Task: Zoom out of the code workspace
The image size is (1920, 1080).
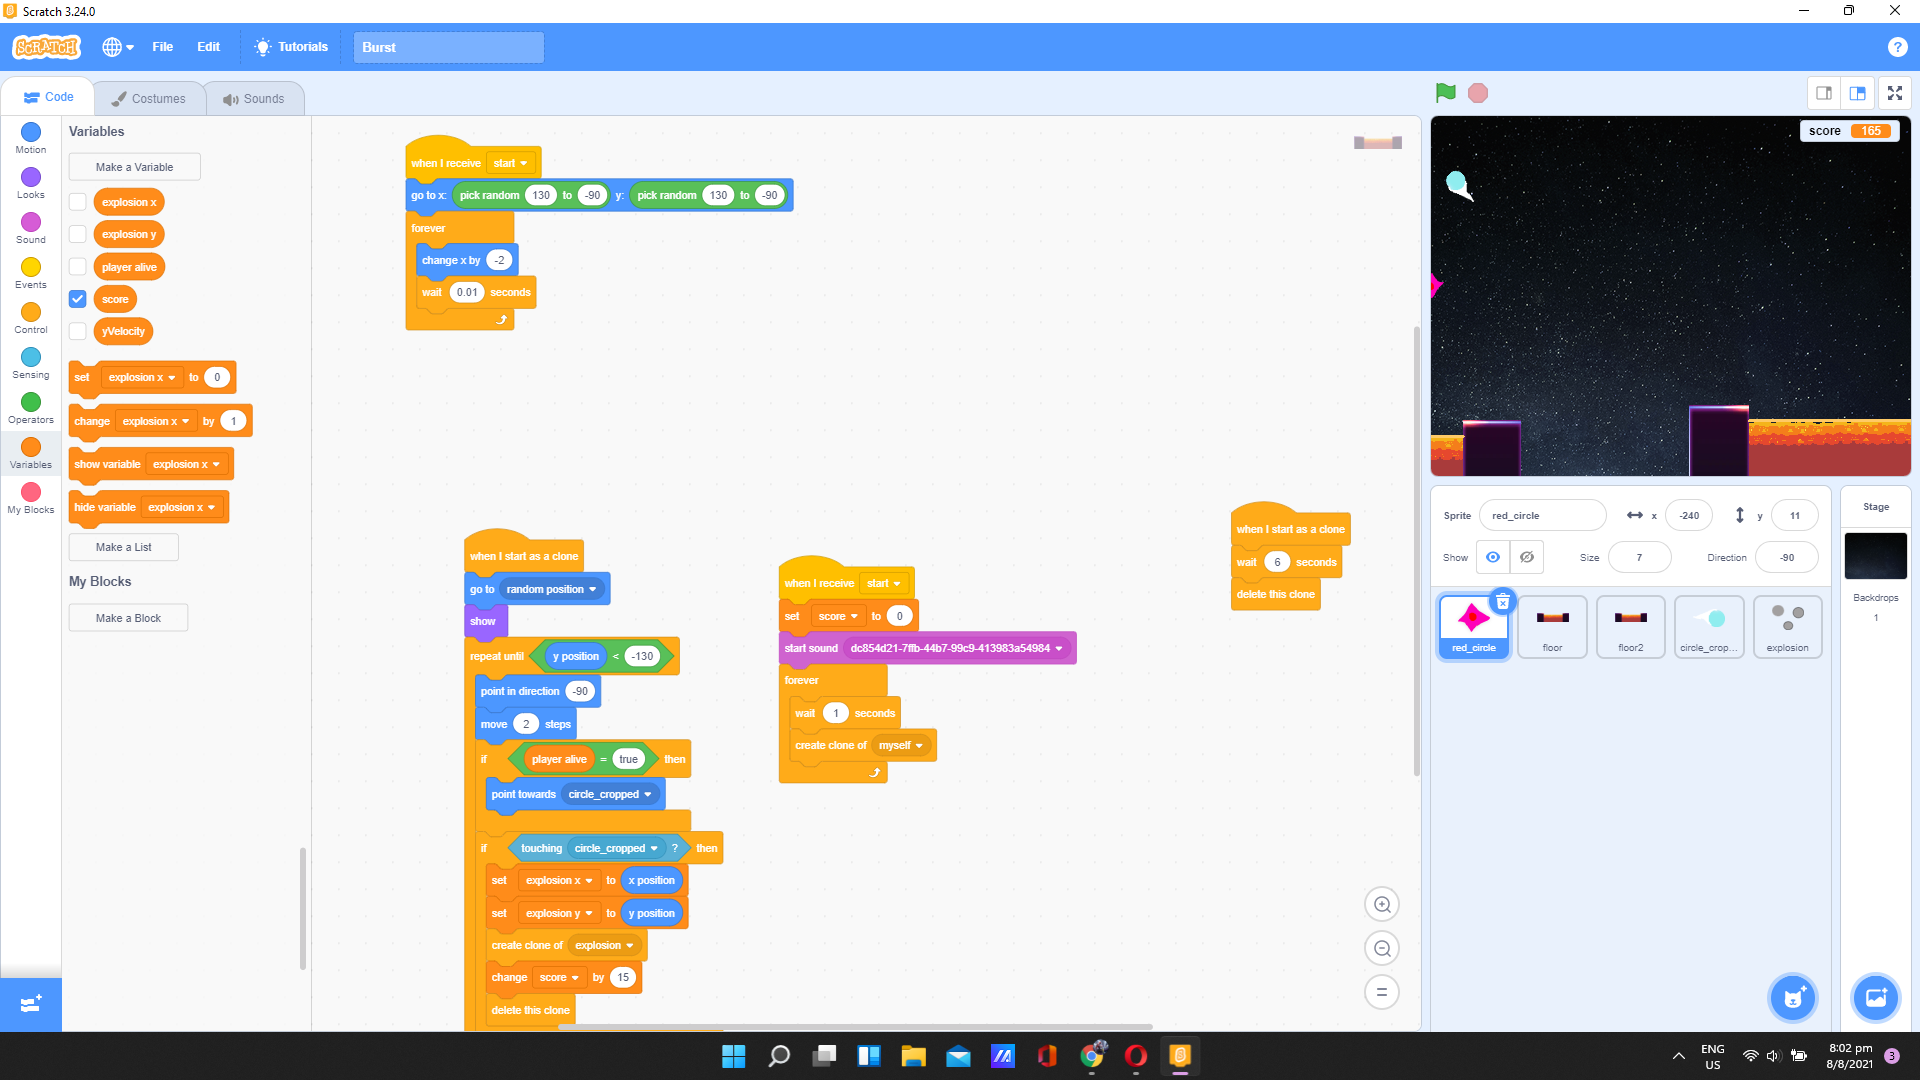Action: tap(1382, 948)
